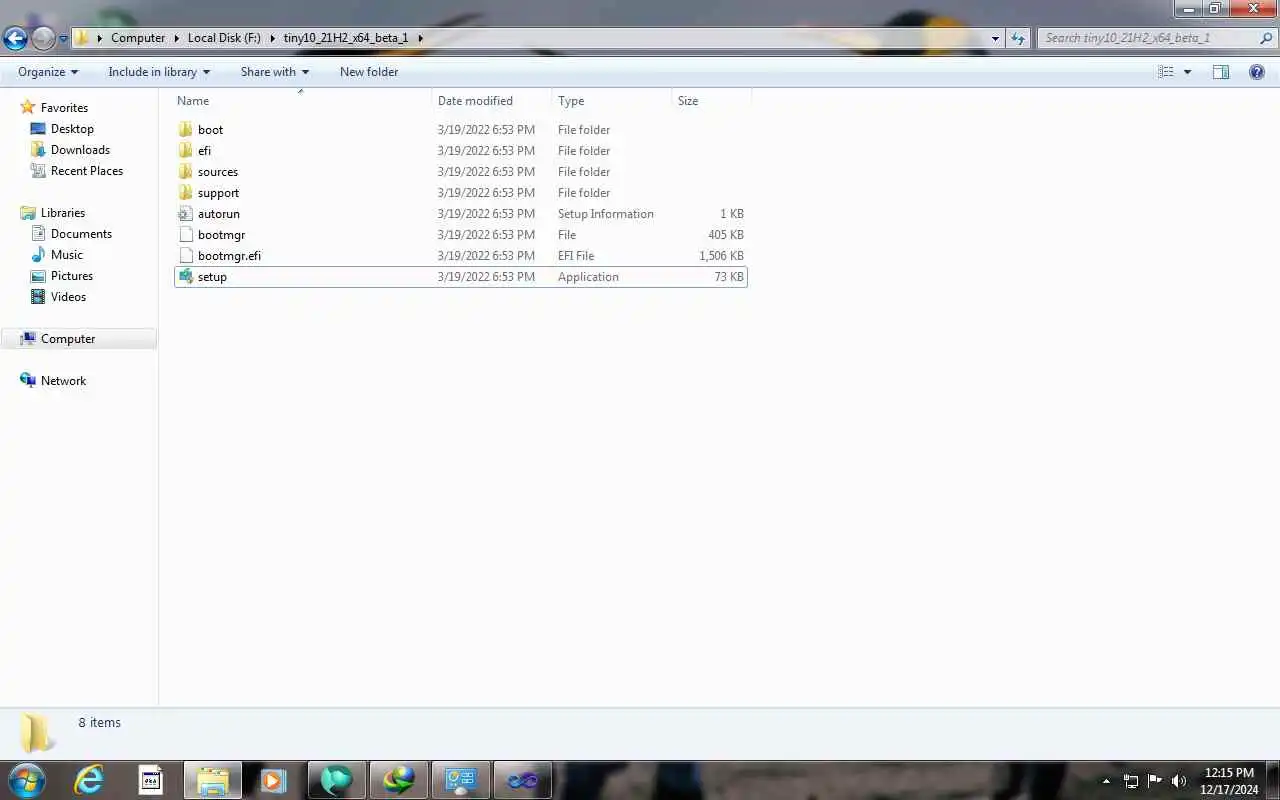
Task: Open Desktop under Favorites
Action: (x=72, y=129)
